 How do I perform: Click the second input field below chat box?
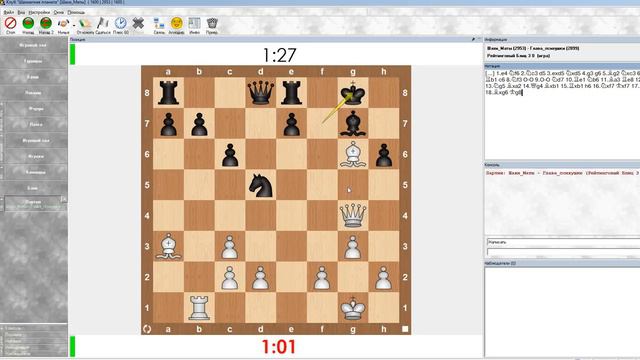563,252
